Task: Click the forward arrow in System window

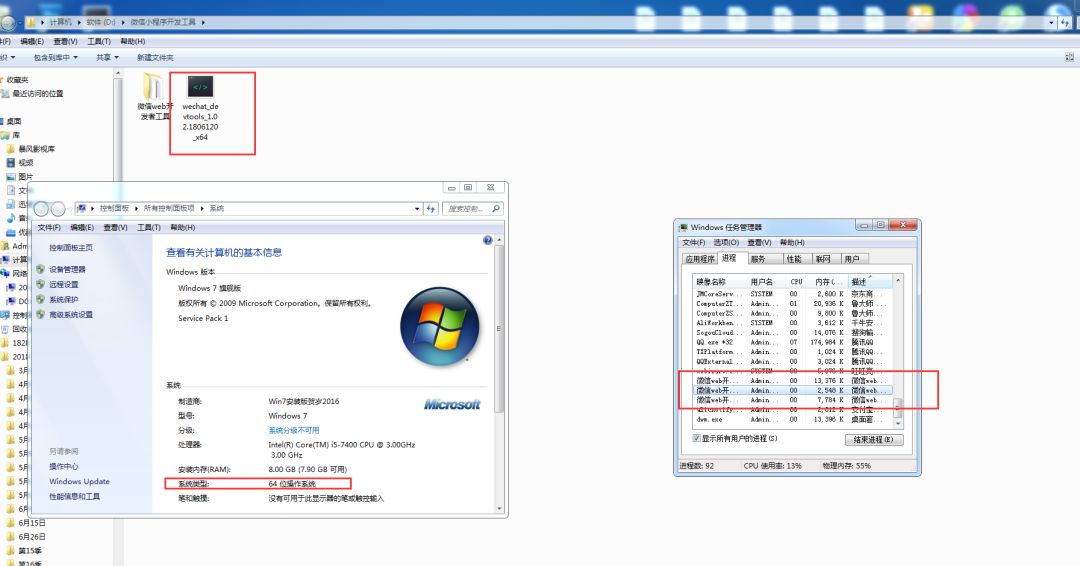Action: point(58,209)
